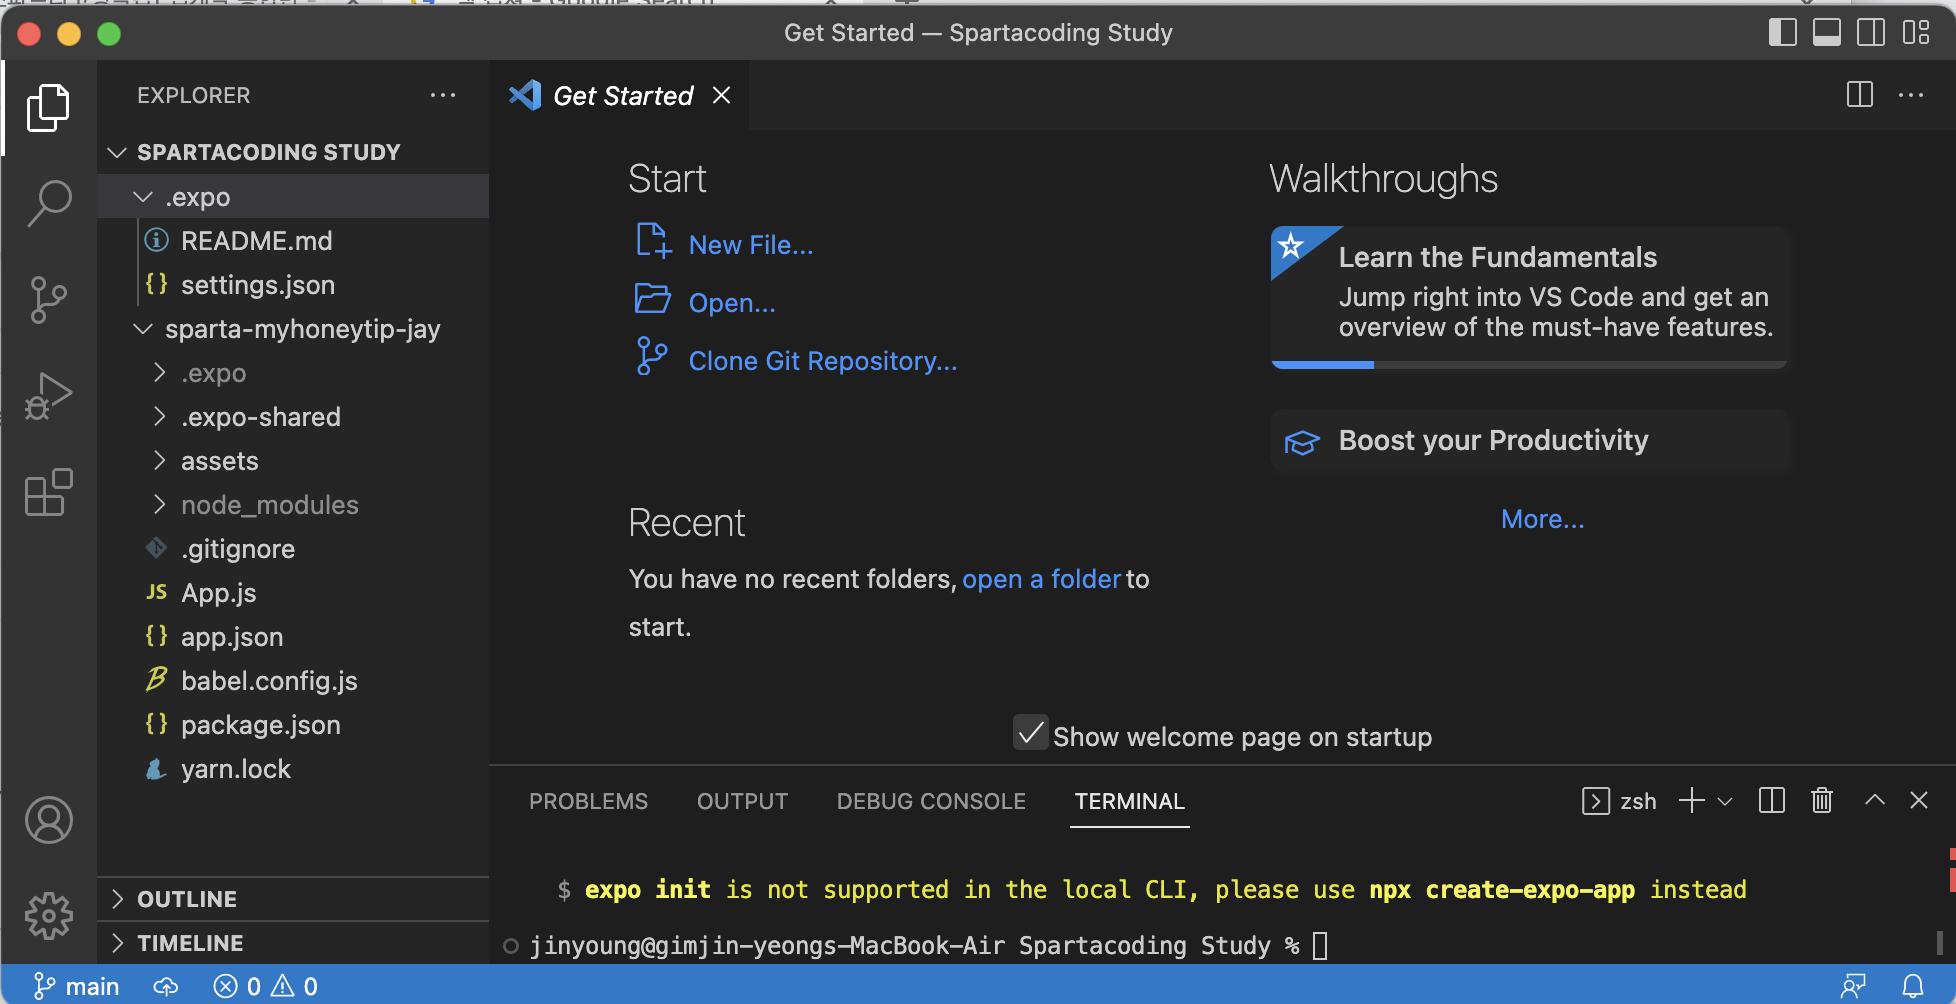Image resolution: width=1956 pixels, height=1004 pixels.
Task: Open the Source Control view
Action: 48,299
